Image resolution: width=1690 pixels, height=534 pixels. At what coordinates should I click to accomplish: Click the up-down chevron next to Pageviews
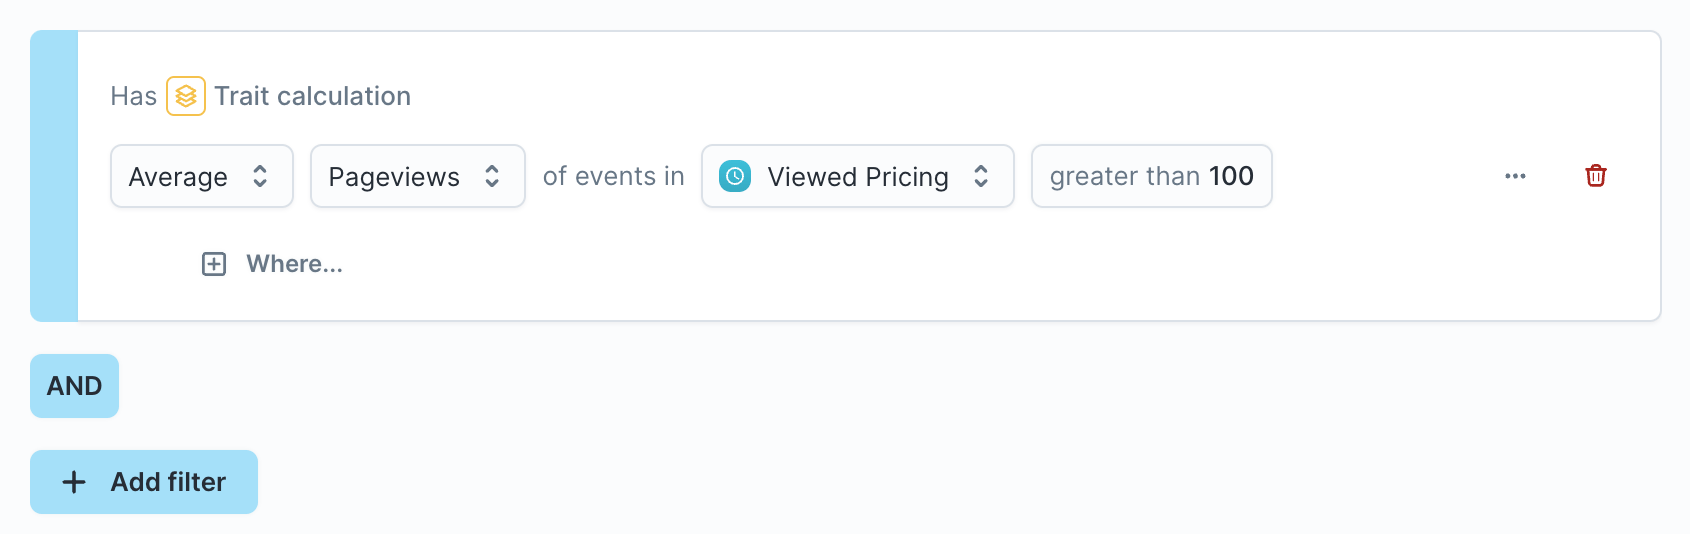[492, 176]
